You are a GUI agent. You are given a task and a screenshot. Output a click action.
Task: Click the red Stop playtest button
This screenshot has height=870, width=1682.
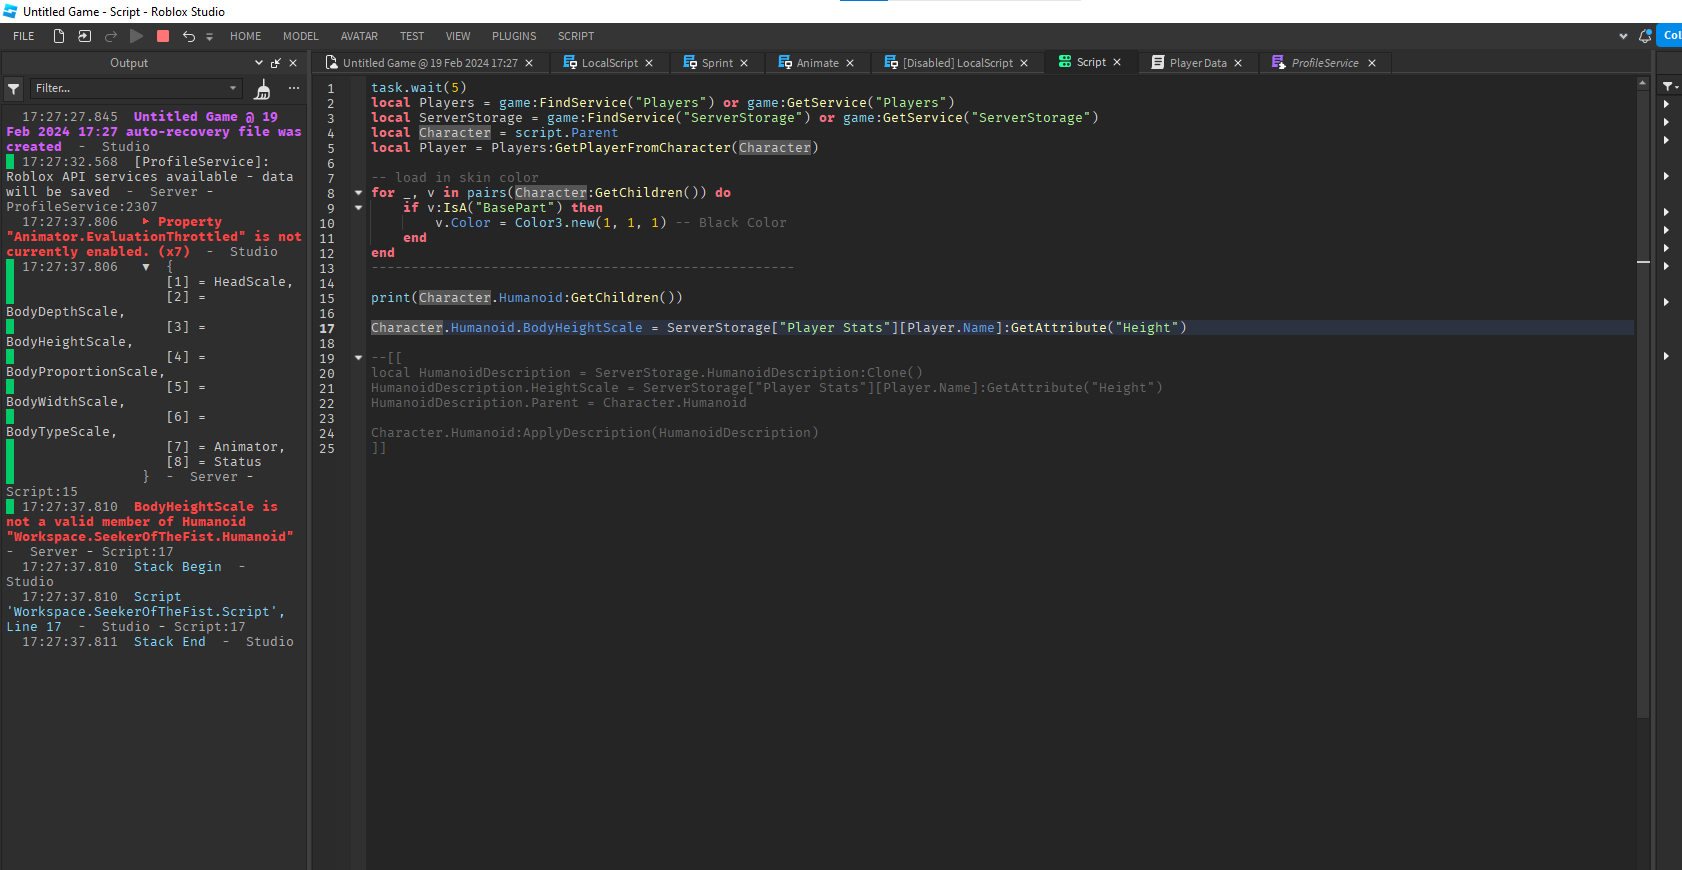[163, 36]
